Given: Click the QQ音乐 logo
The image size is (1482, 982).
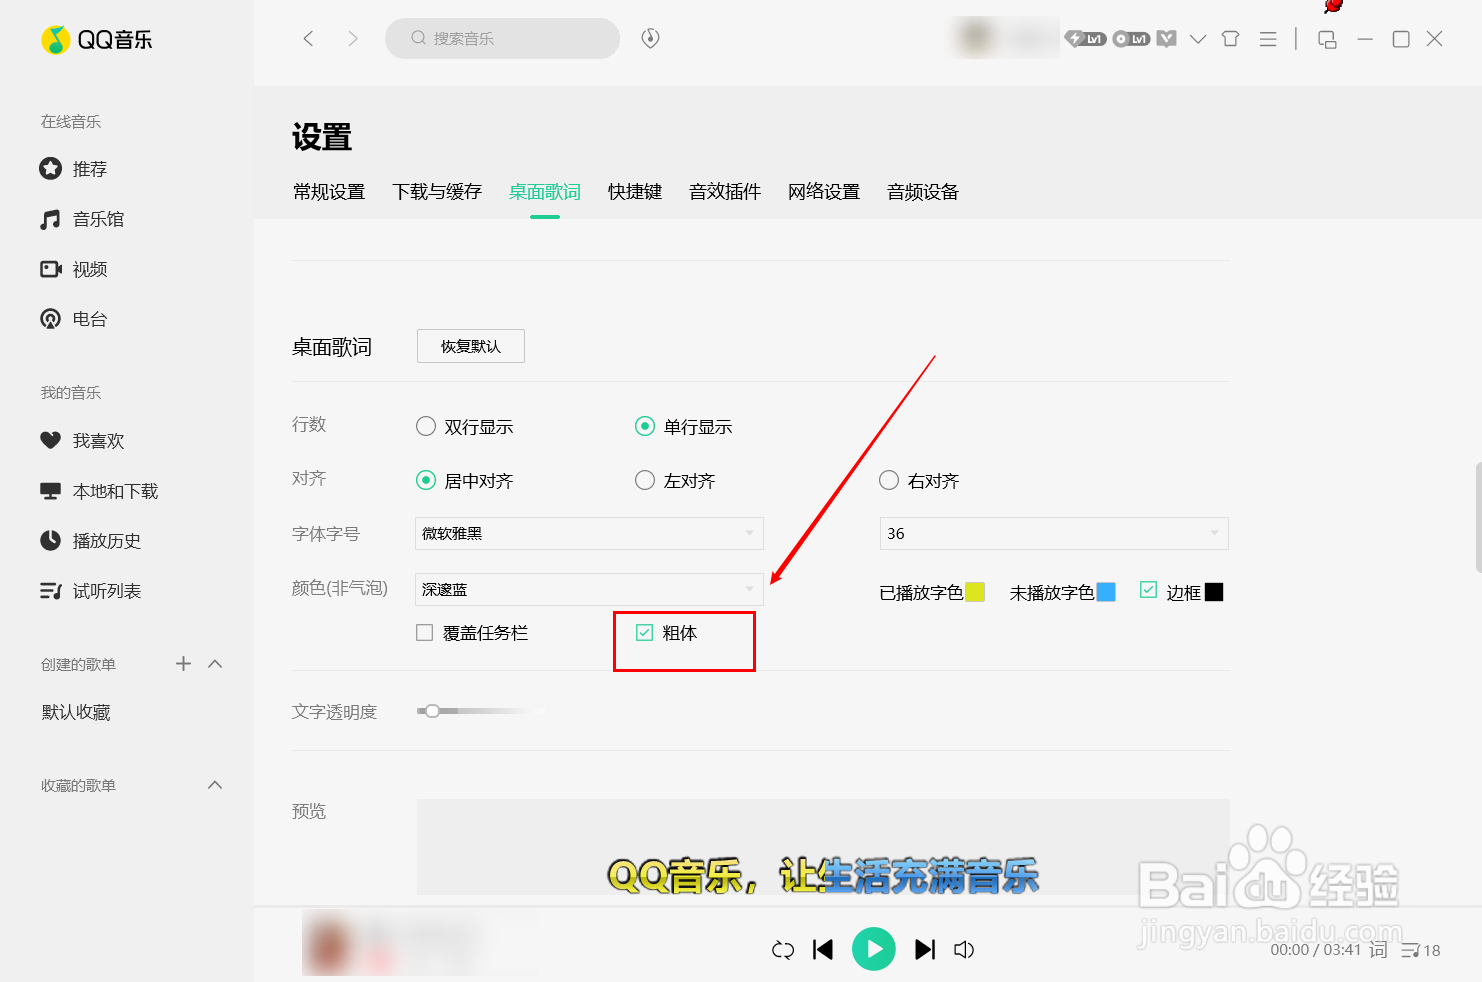Looking at the screenshot, I should pyautogui.click(x=97, y=39).
